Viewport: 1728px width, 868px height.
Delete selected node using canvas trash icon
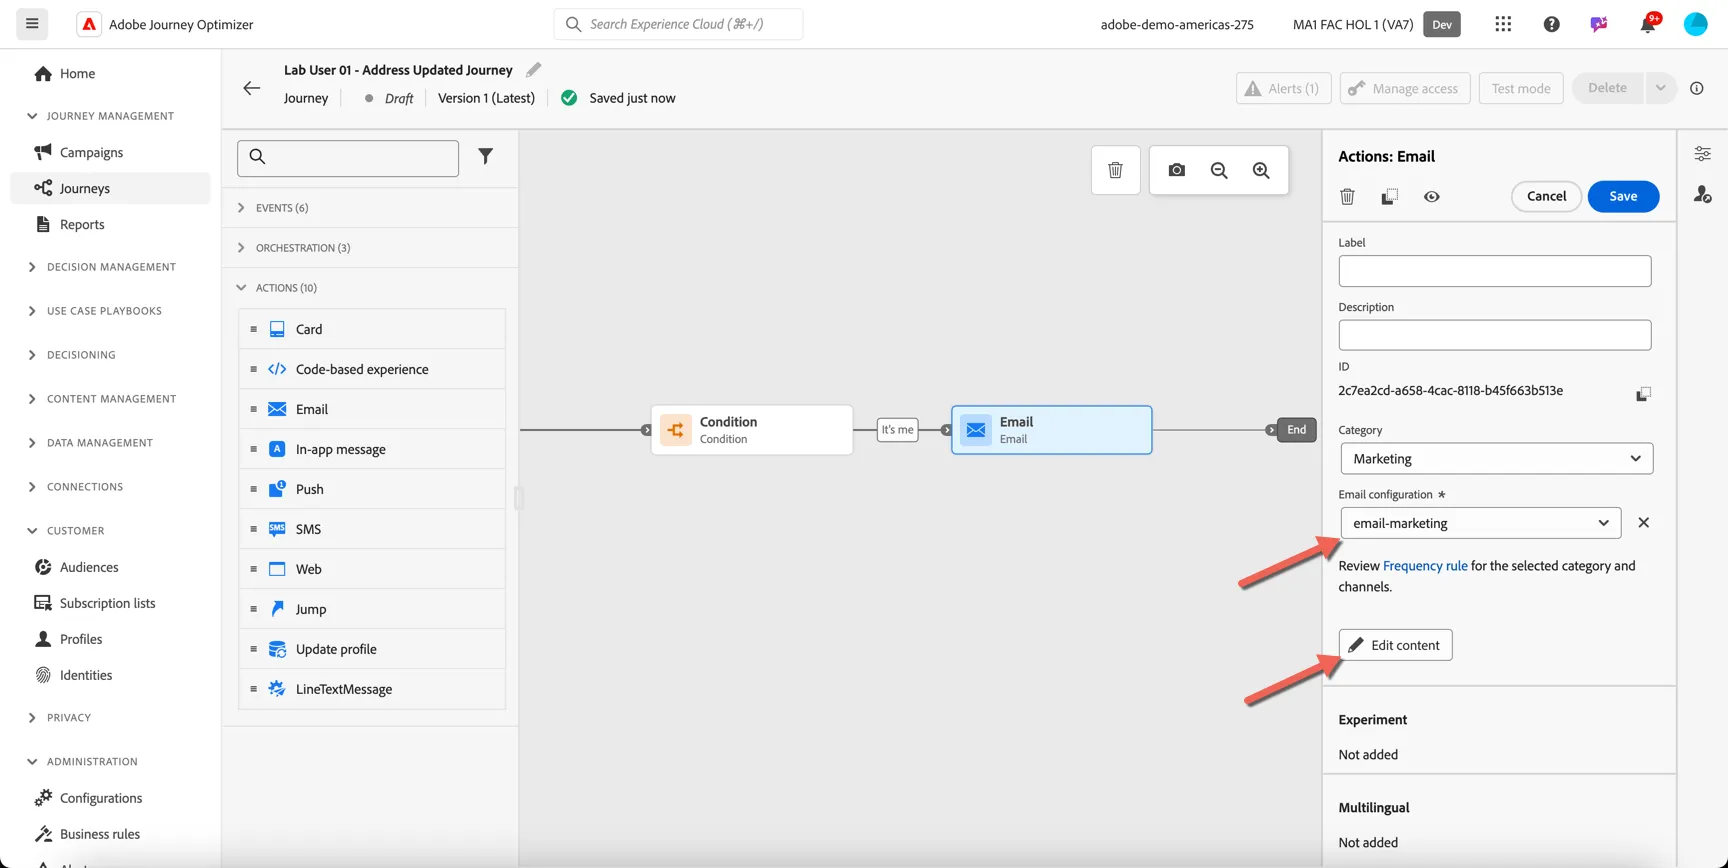[x=1115, y=170]
